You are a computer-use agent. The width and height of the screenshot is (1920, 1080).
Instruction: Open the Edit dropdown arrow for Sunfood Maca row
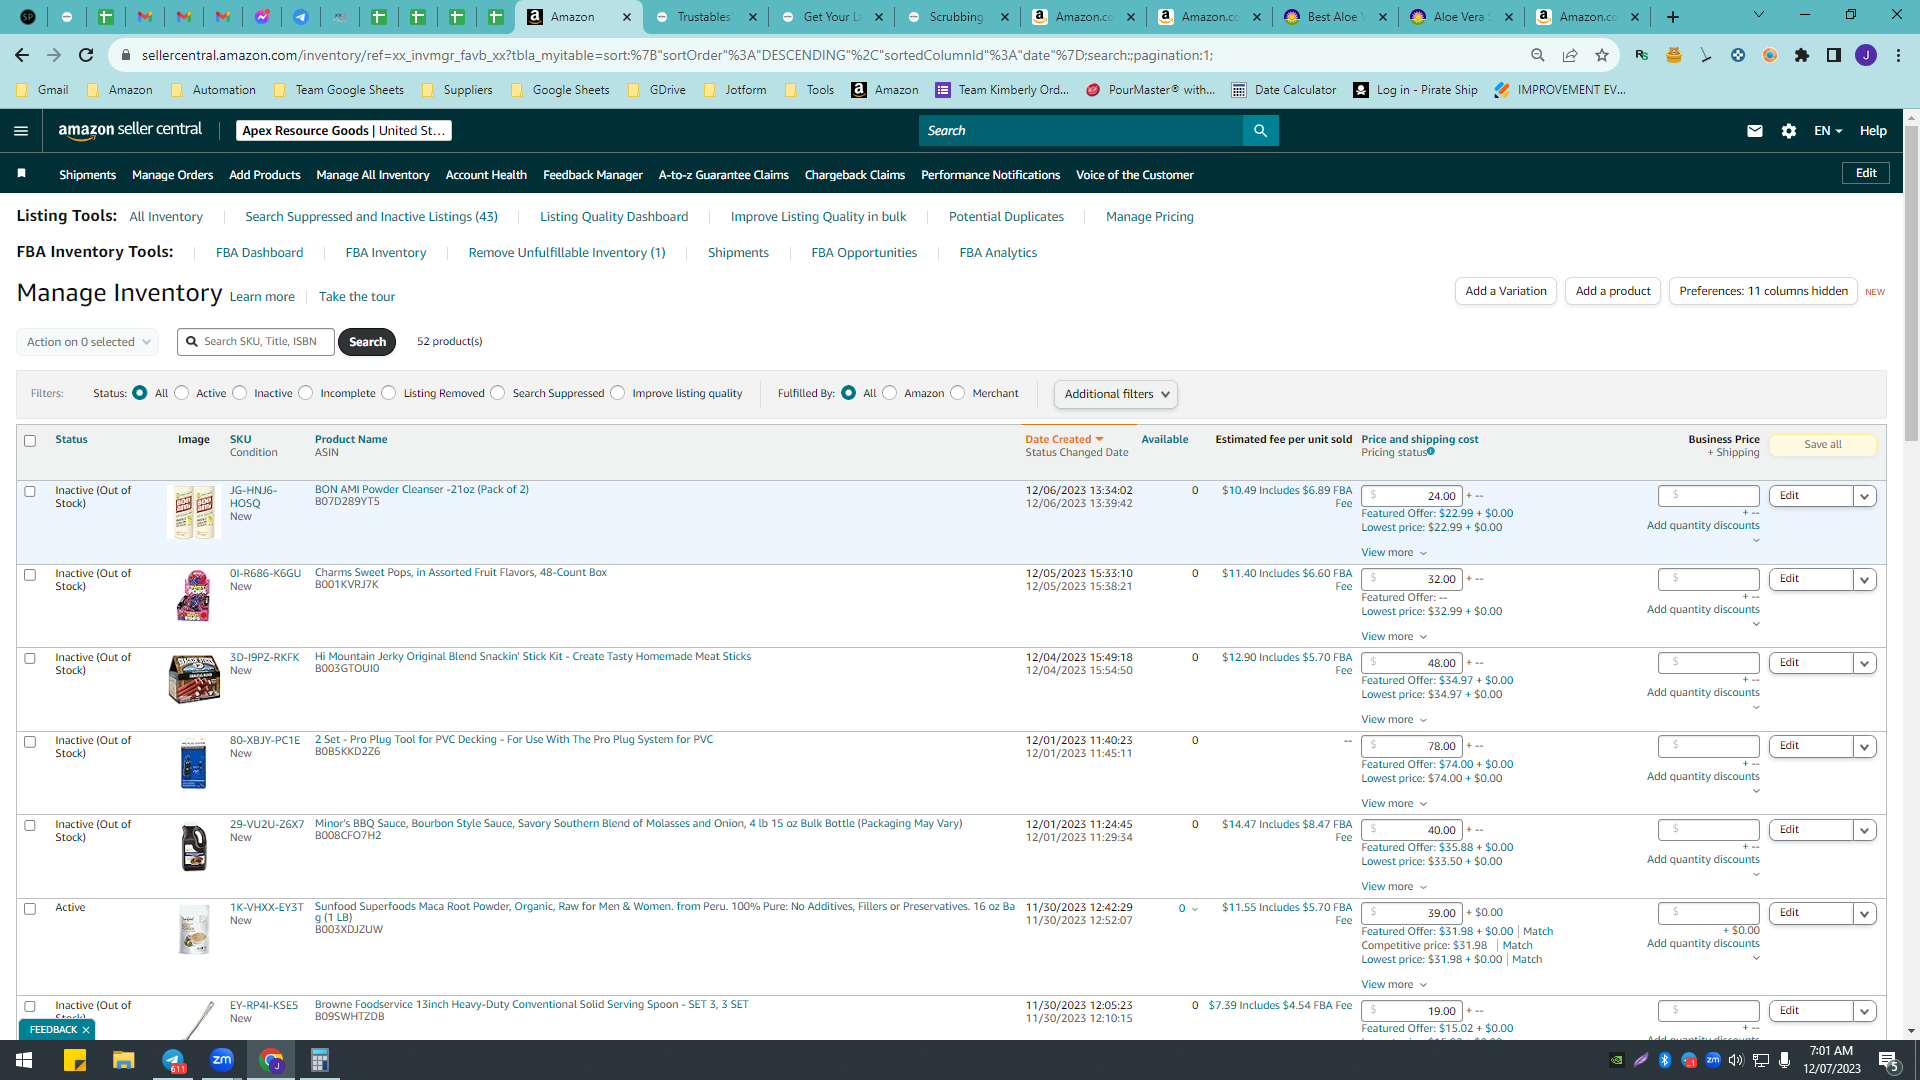coord(1865,913)
